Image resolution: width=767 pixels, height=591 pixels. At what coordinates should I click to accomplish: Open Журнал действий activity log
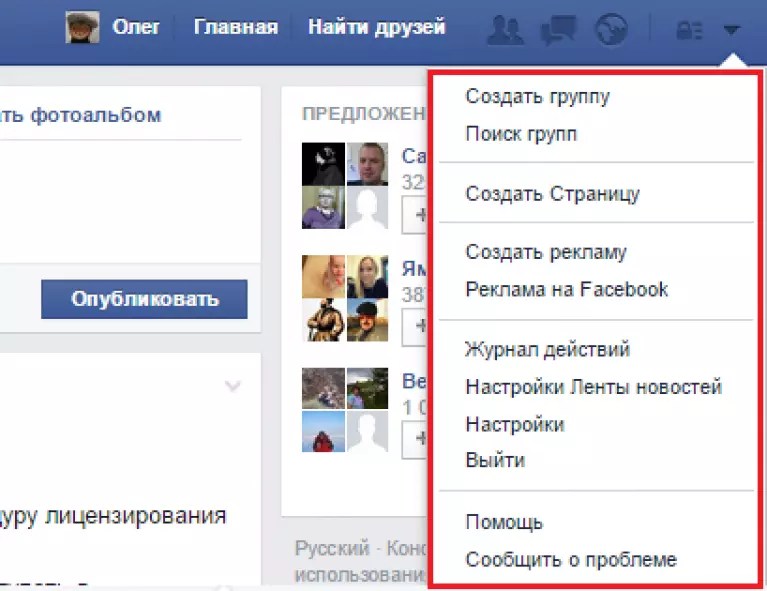click(x=547, y=349)
